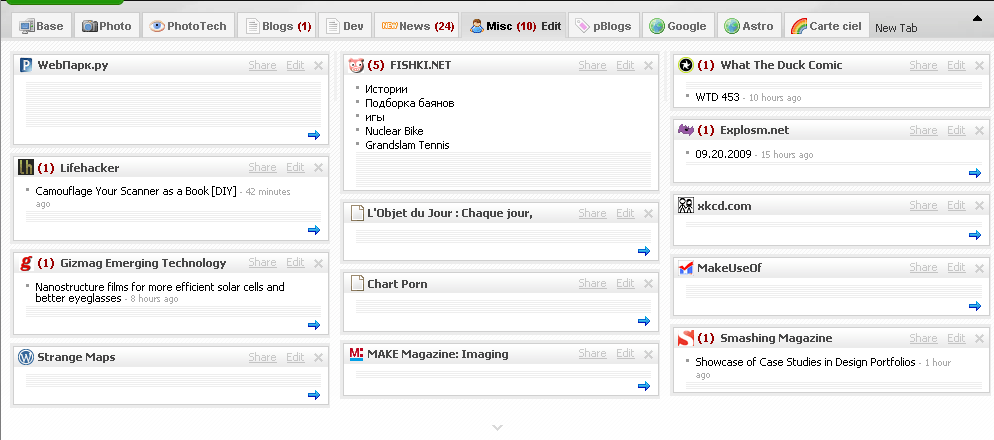Click the blue arrow in Explosm.net widget
The height and width of the screenshot is (440, 994).
[x=975, y=173]
